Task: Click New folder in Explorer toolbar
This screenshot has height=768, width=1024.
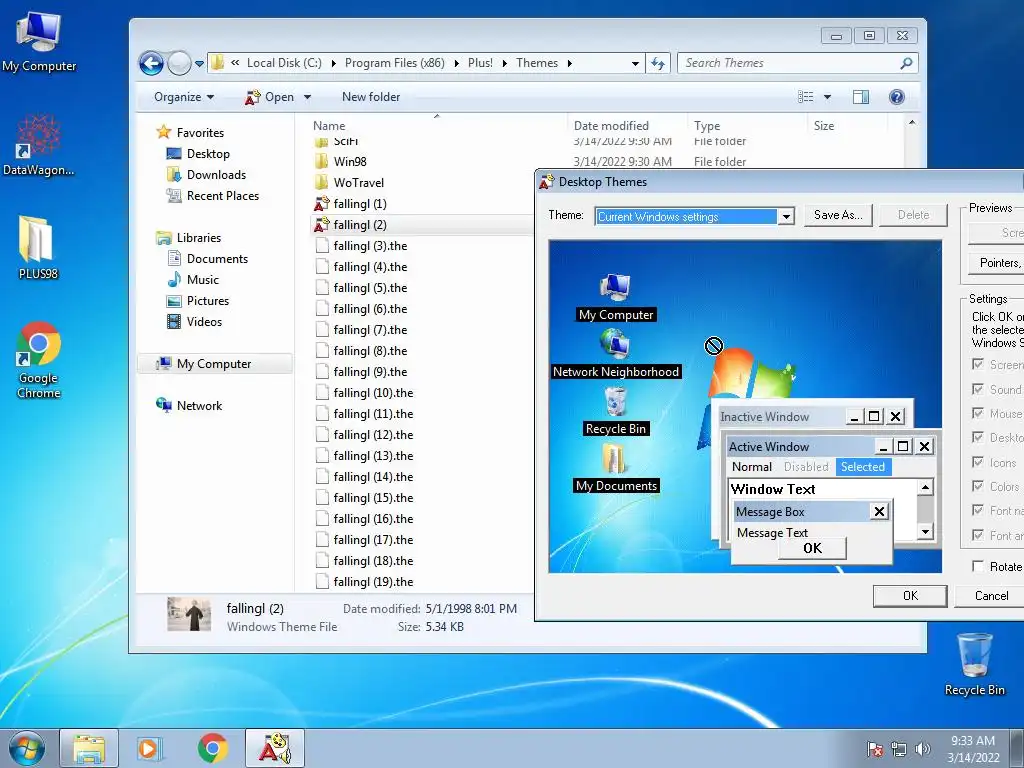Action: 370,97
